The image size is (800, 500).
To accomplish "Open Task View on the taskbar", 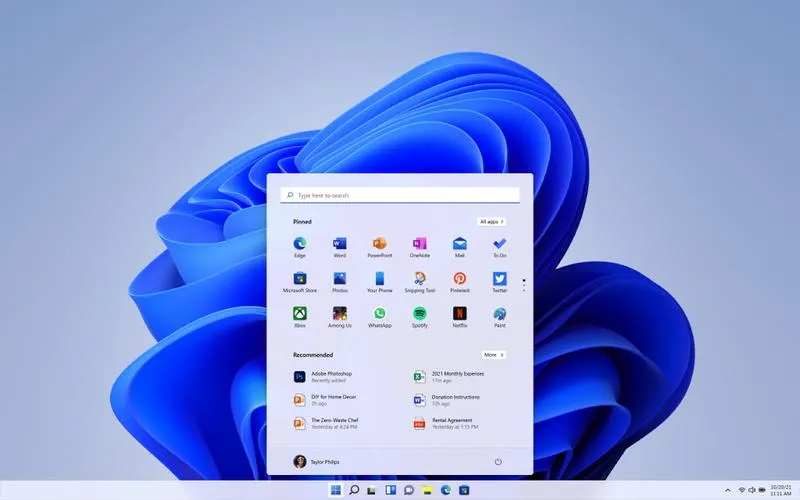I will coord(372,490).
